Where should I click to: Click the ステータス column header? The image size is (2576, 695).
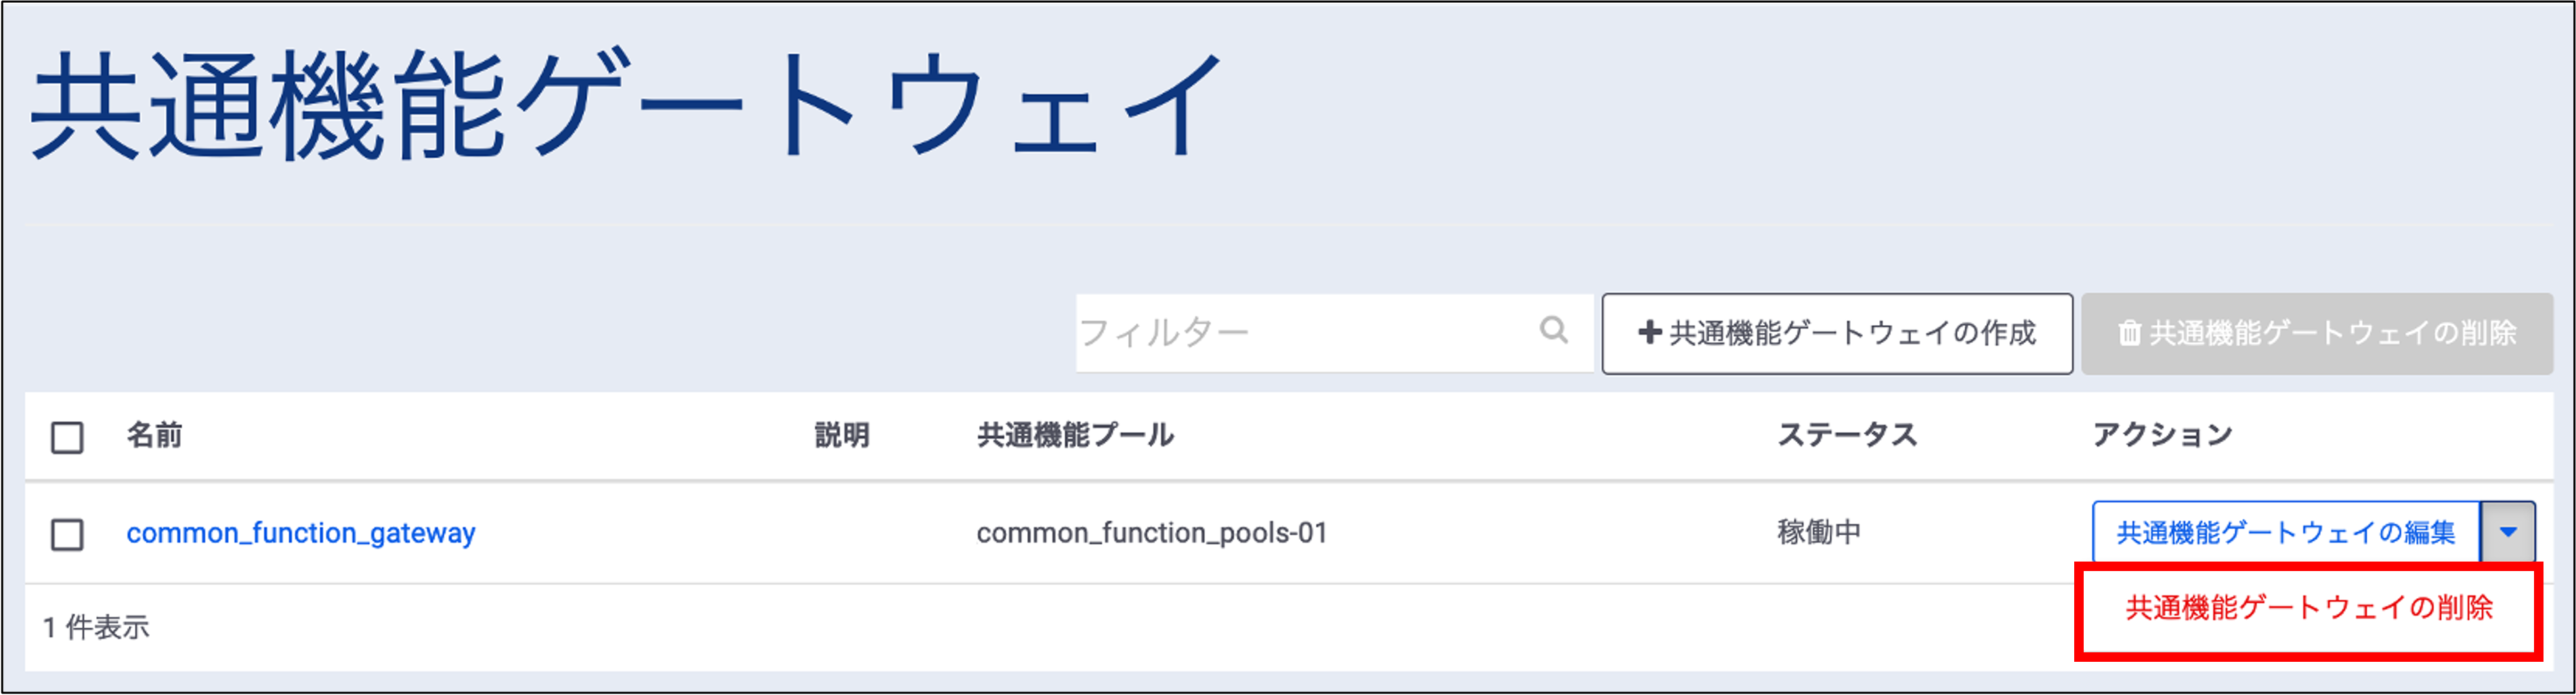pyautogui.click(x=1846, y=435)
